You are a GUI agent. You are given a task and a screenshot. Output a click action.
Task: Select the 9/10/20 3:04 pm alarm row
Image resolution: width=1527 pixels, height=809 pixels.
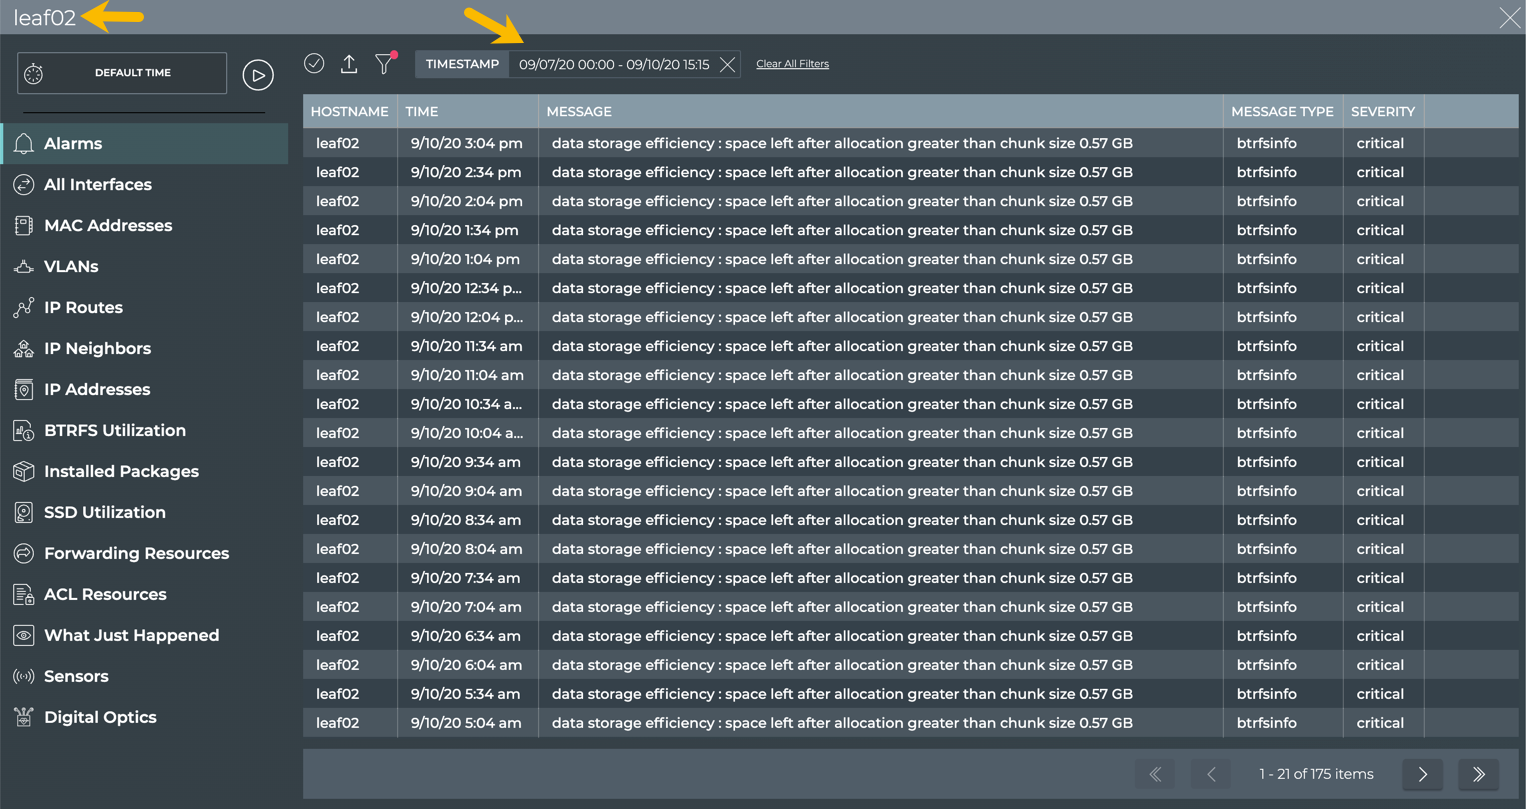[x=840, y=144]
